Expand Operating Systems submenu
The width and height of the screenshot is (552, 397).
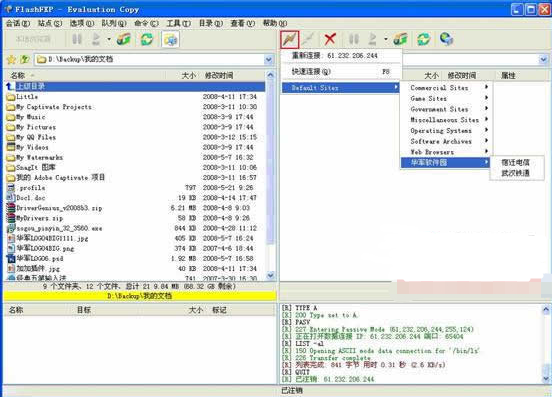(446, 131)
